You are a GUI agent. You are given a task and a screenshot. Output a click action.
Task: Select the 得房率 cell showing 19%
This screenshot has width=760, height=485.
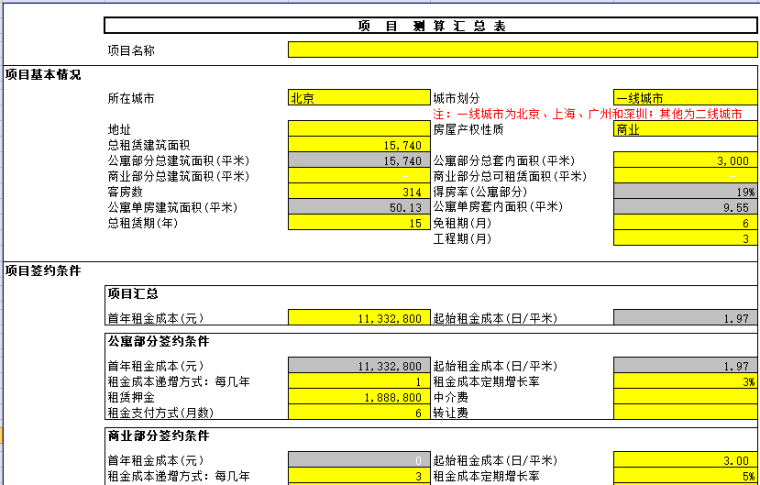[682, 191]
